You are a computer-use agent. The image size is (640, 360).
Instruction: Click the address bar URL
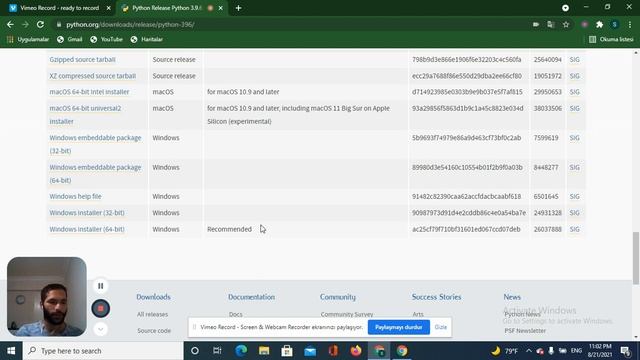tap(130, 24)
